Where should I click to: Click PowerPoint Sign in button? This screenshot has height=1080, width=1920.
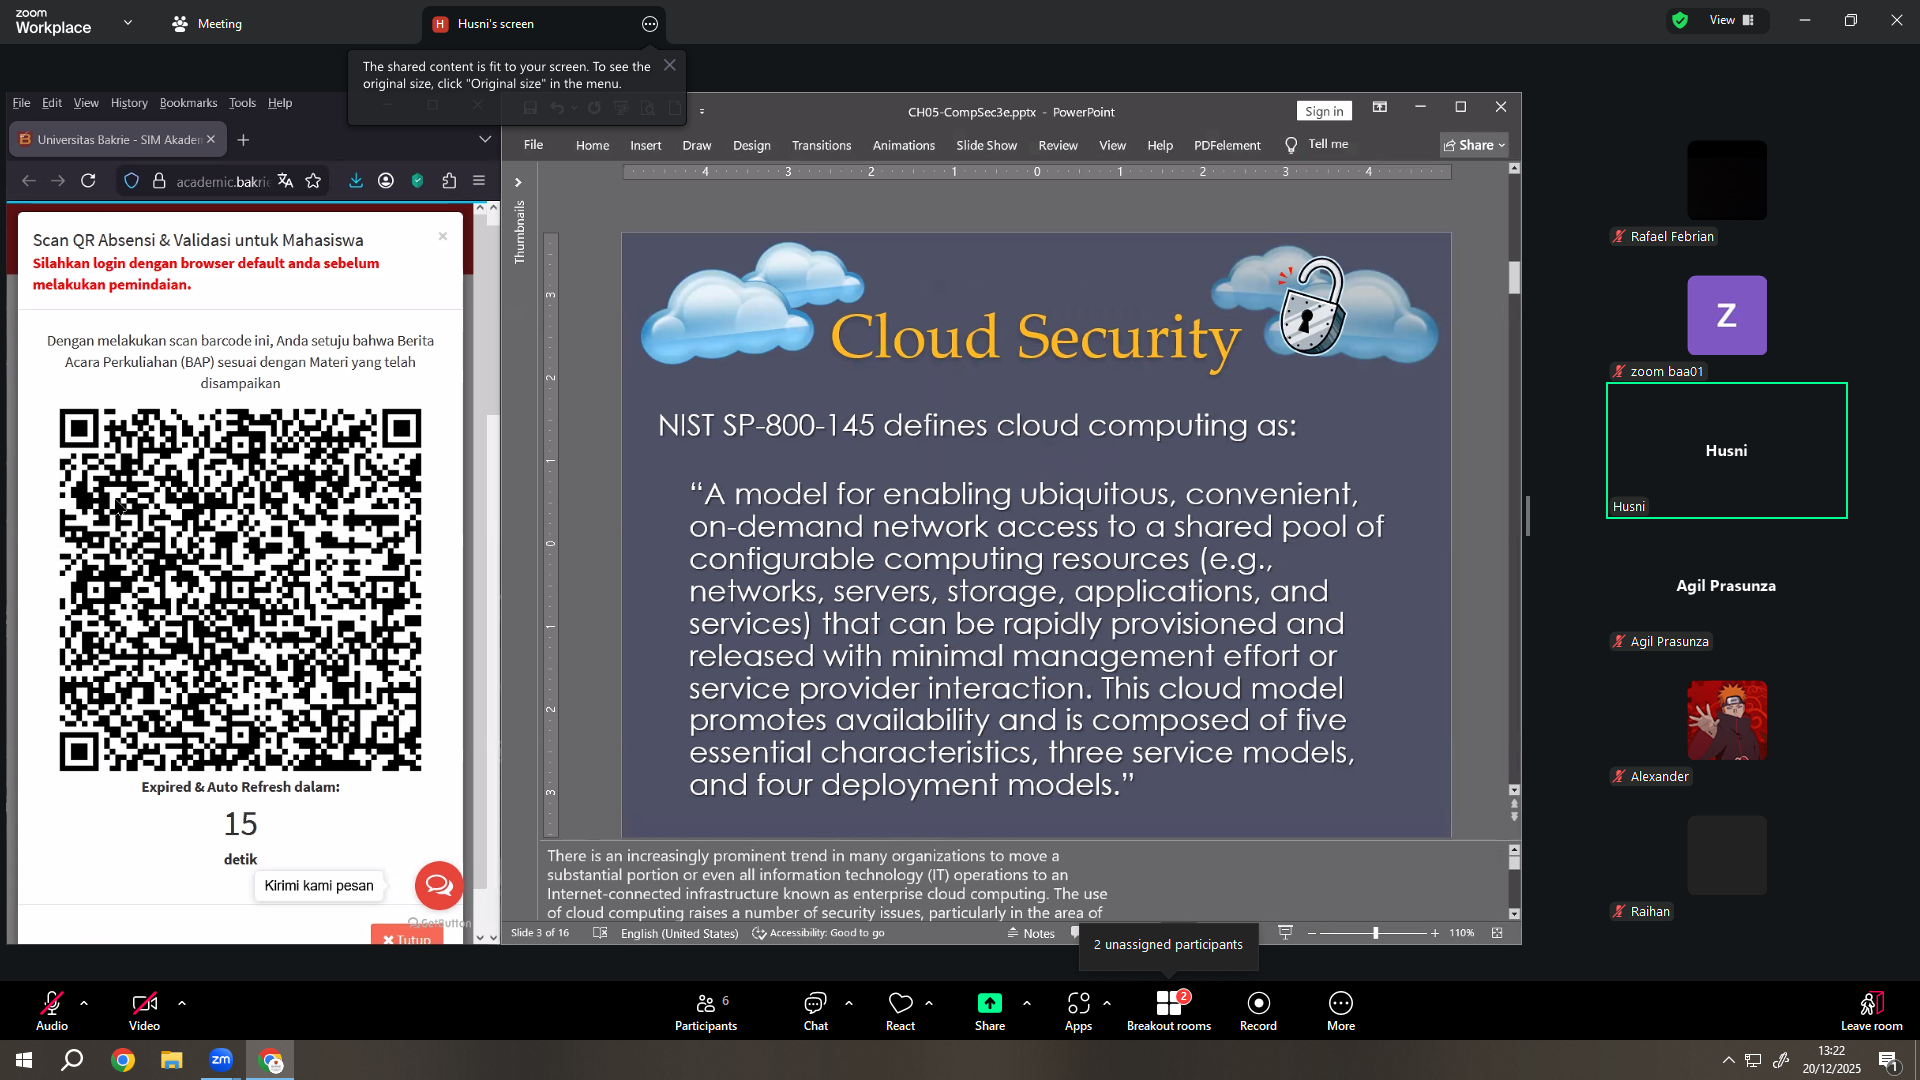click(x=1324, y=111)
